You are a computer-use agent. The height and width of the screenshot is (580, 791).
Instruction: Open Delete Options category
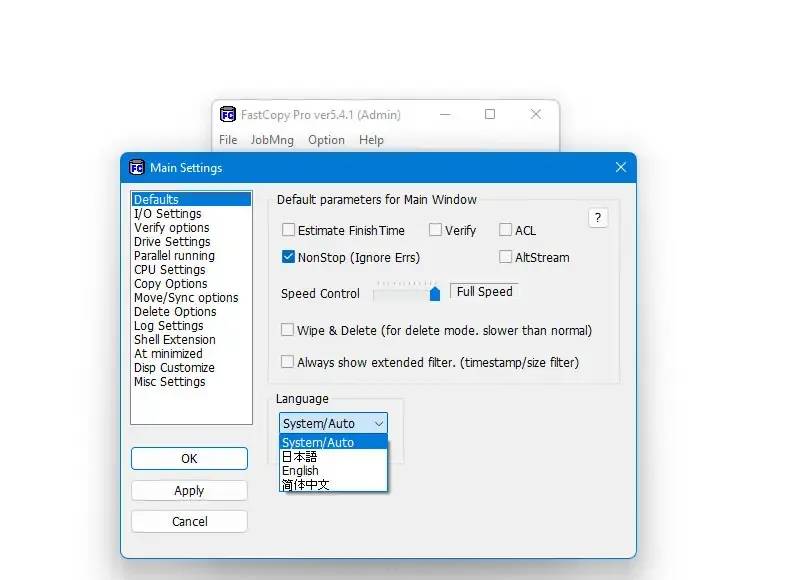[x=191, y=312]
